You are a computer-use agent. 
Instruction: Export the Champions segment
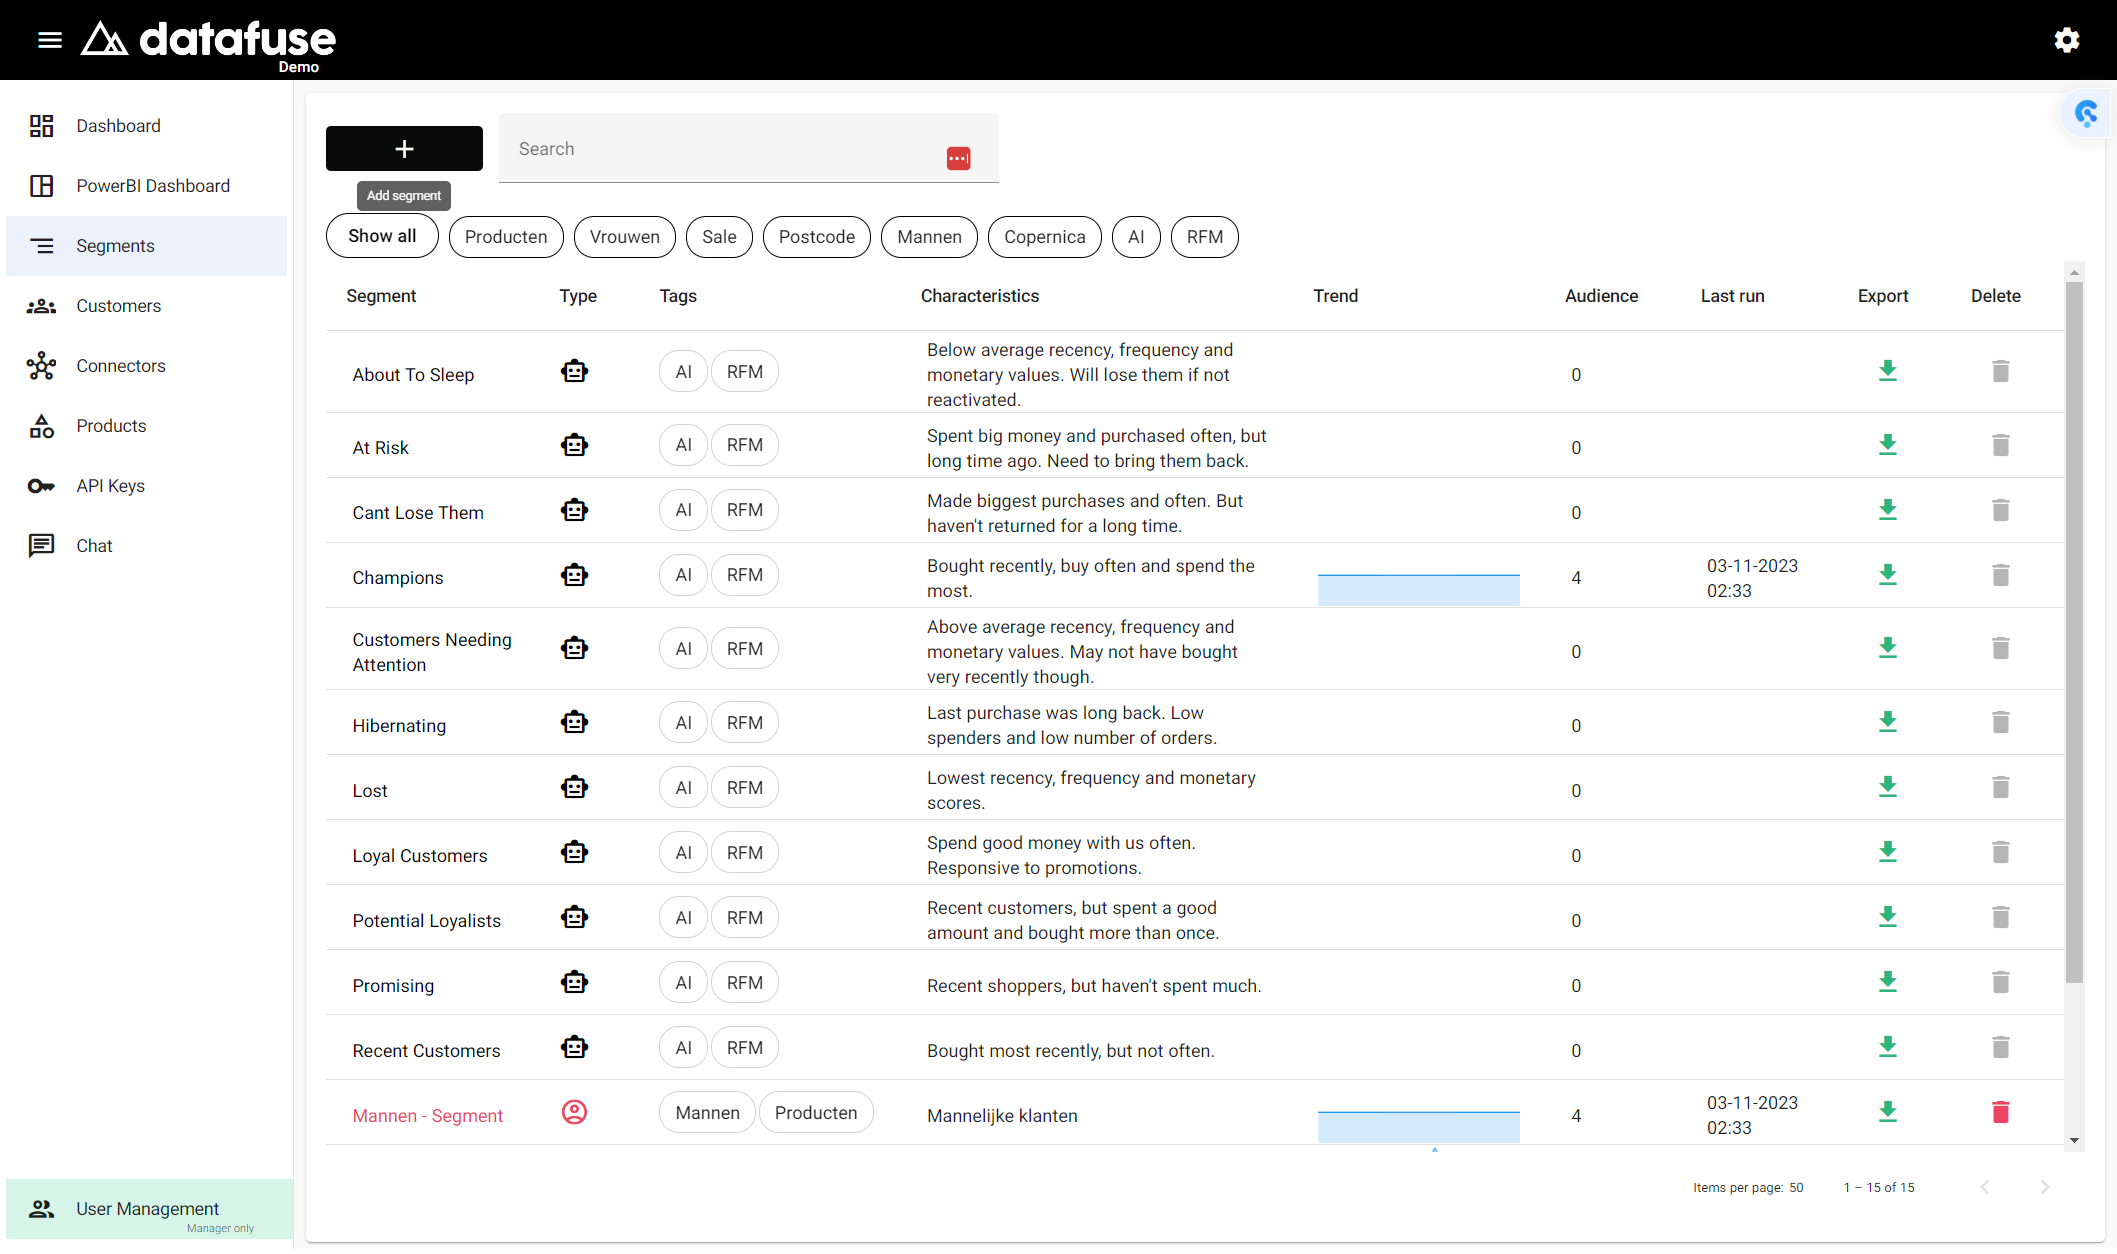click(1887, 575)
